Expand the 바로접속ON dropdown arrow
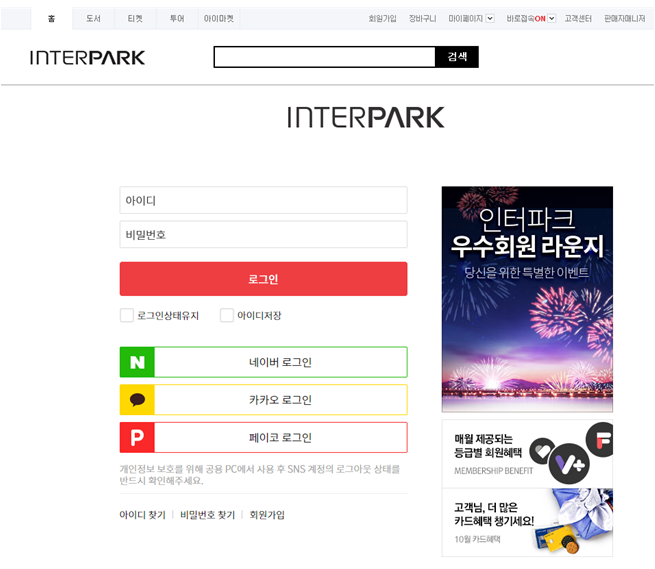This screenshot has height=569, width=655. tap(551, 18)
